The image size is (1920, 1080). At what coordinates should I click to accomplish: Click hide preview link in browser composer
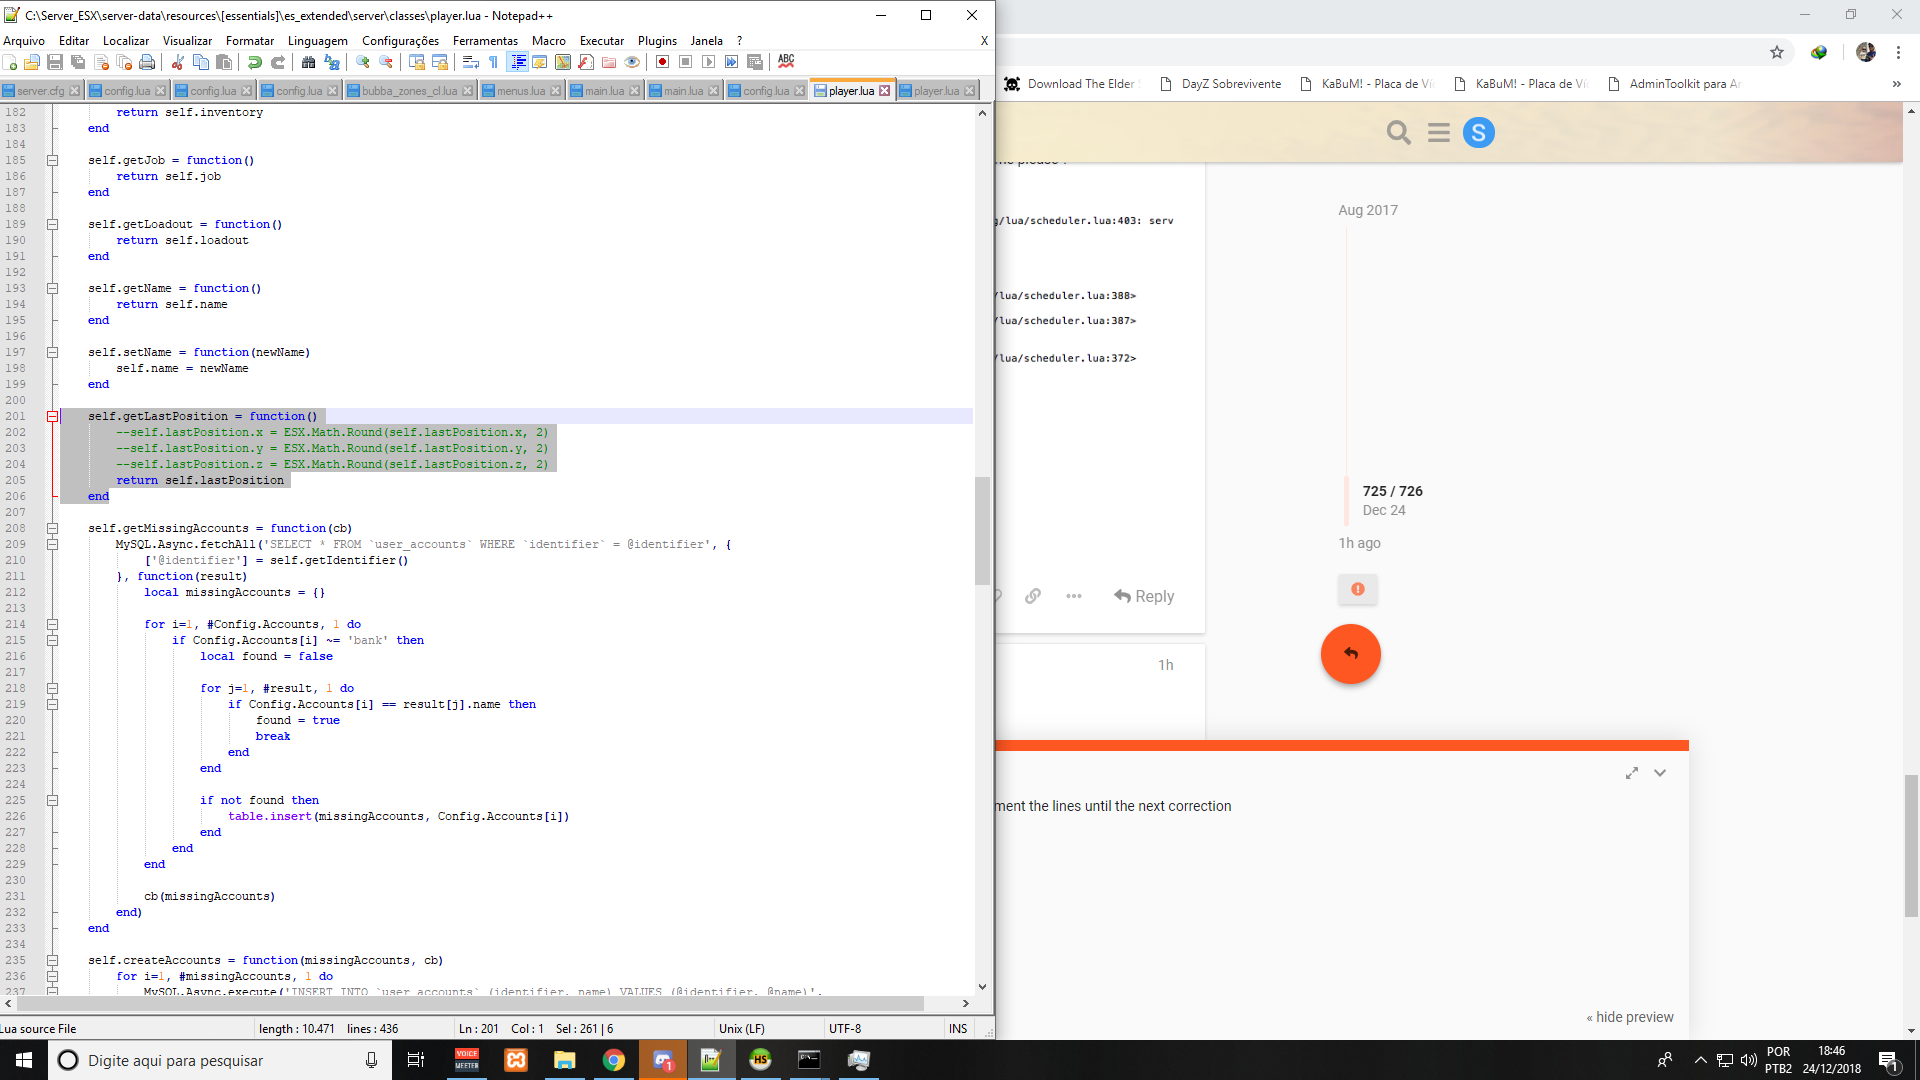1630,1017
